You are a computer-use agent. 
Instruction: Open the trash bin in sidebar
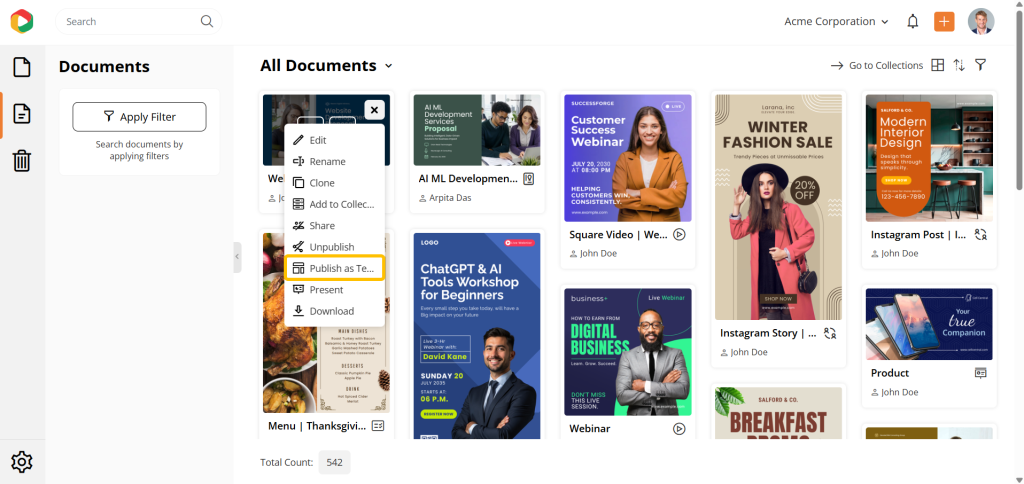[x=22, y=160]
